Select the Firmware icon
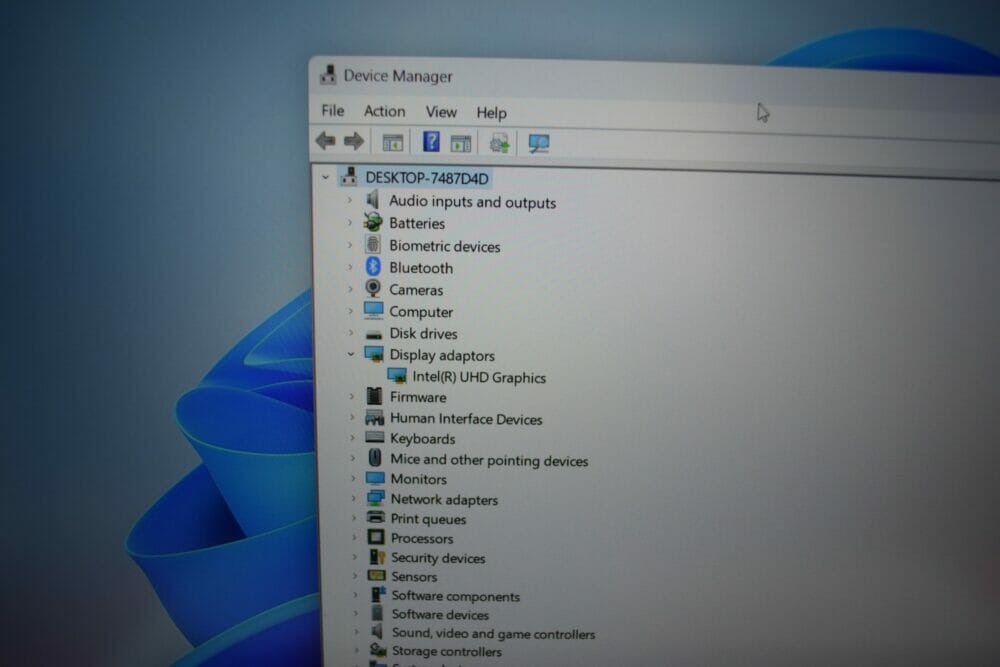This screenshot has height=667, width=1000. coord(375,396)
